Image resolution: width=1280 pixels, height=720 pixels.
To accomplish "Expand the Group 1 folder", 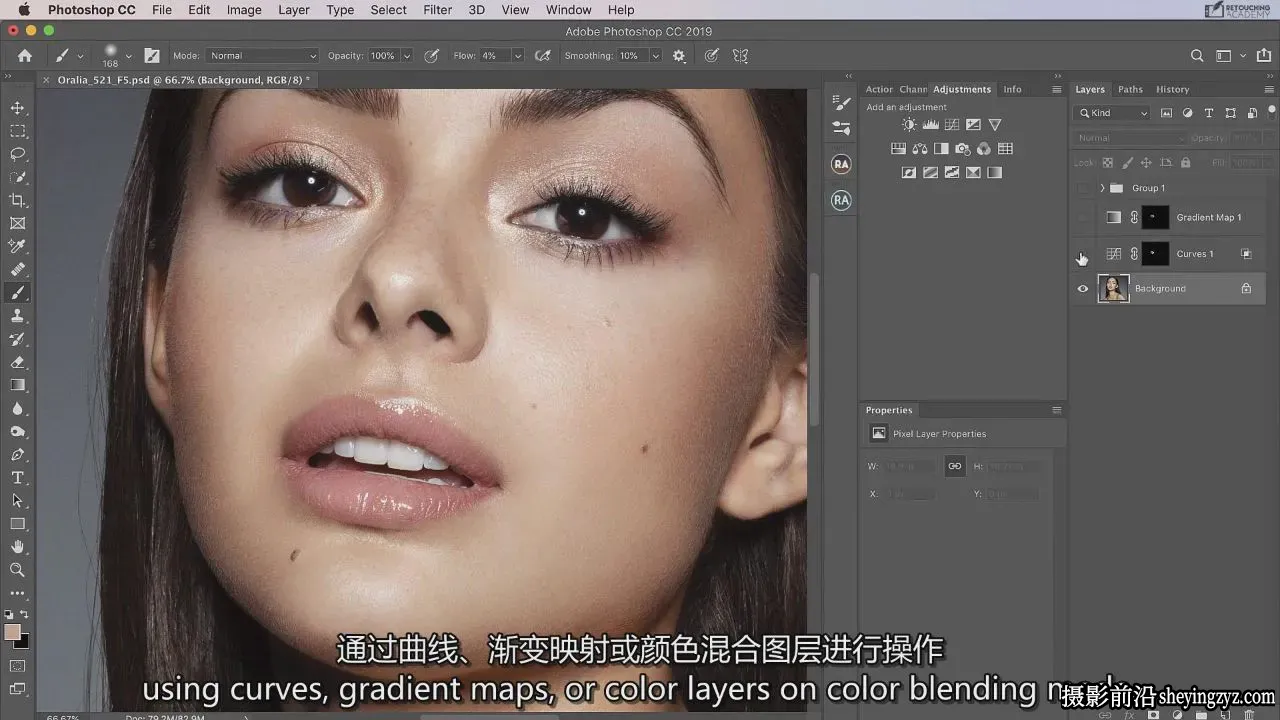I will tap(1102, 188).
